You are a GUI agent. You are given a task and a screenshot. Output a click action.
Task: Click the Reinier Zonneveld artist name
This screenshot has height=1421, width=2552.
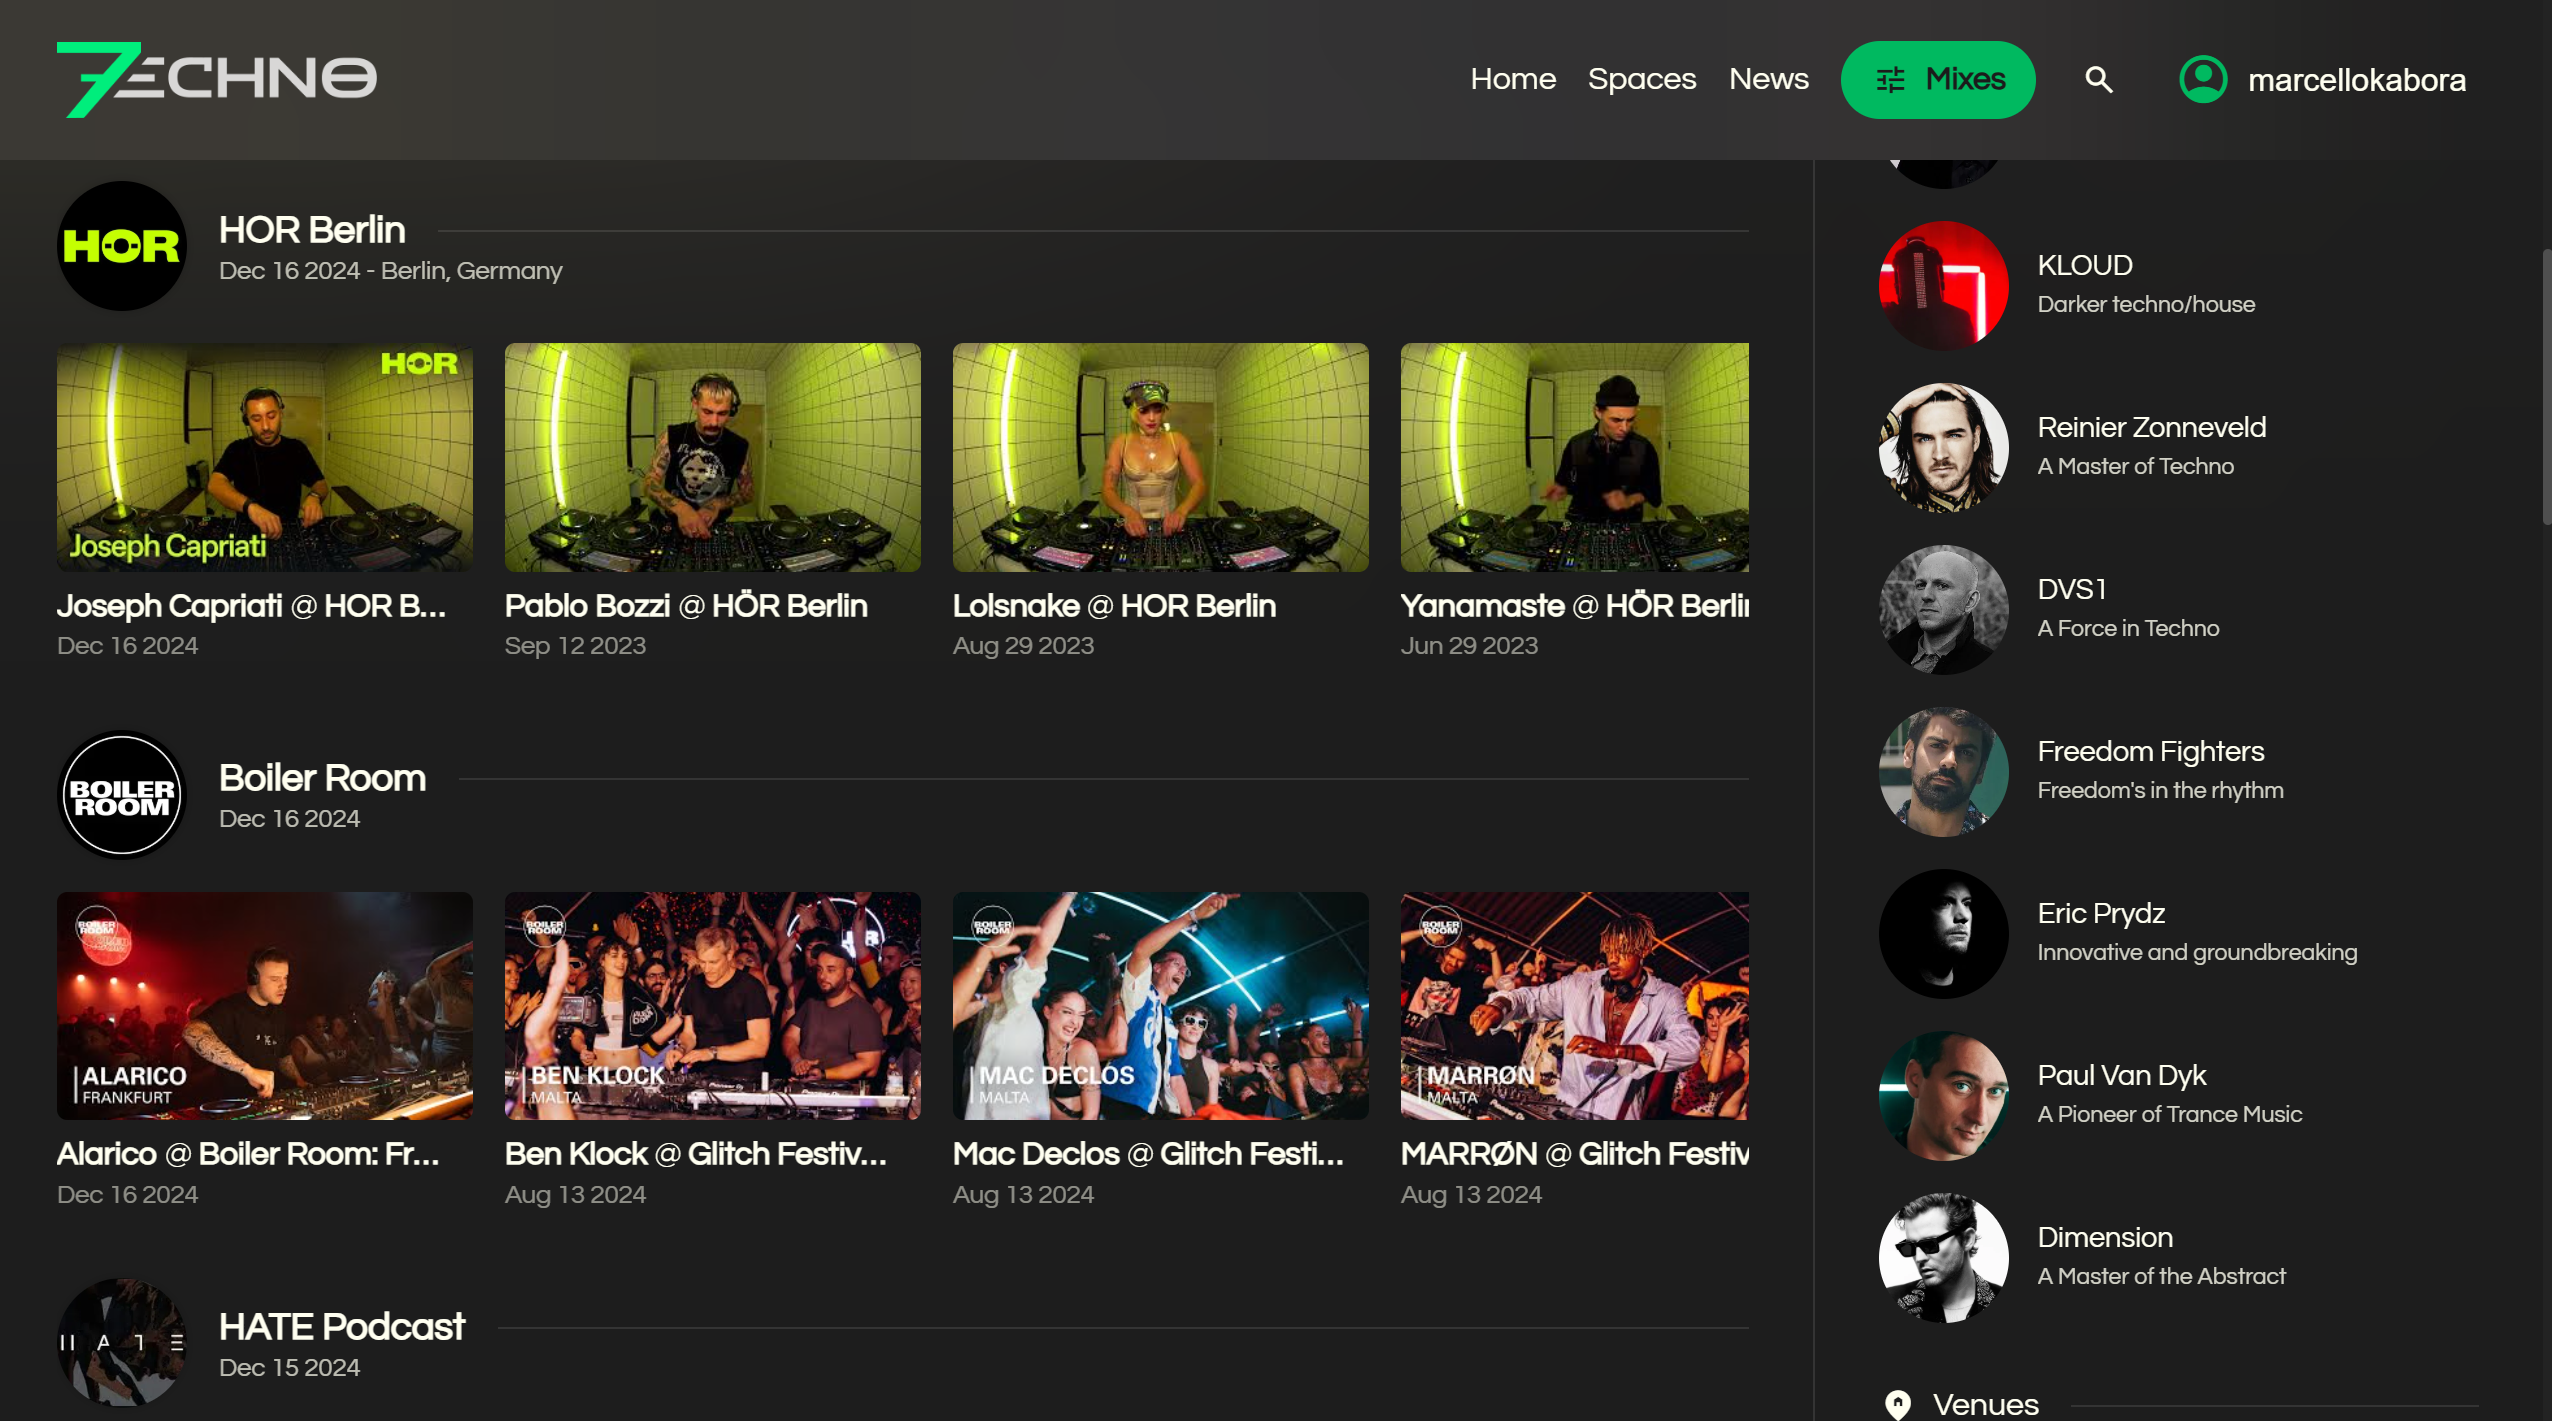coord(2152,427)
